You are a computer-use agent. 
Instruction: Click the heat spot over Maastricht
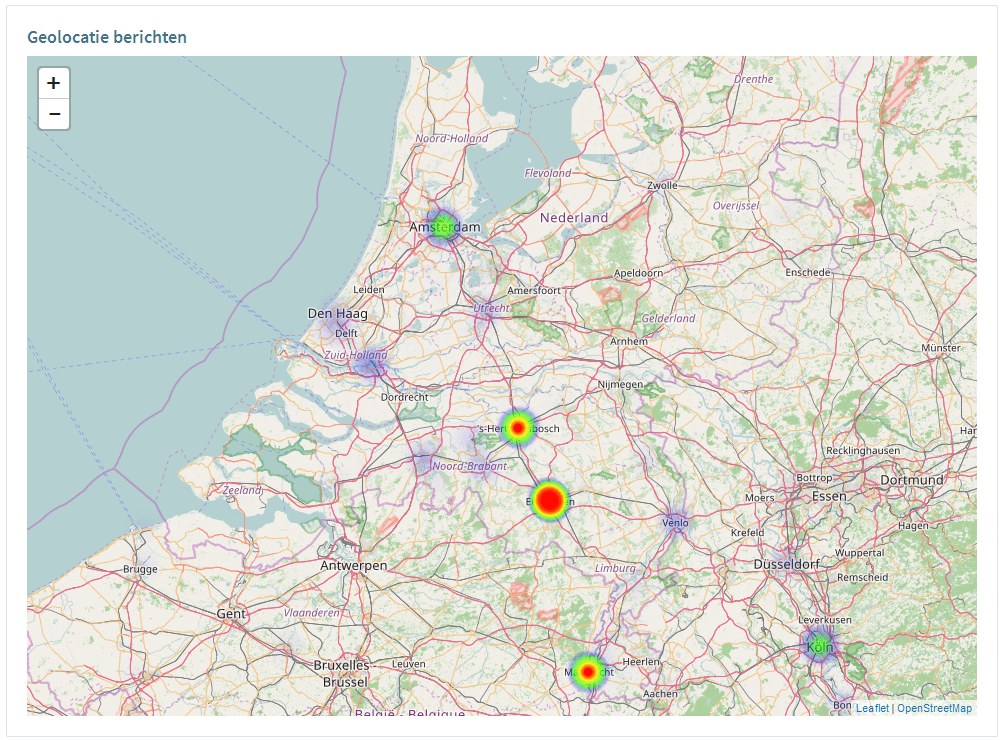coord(588,671)
